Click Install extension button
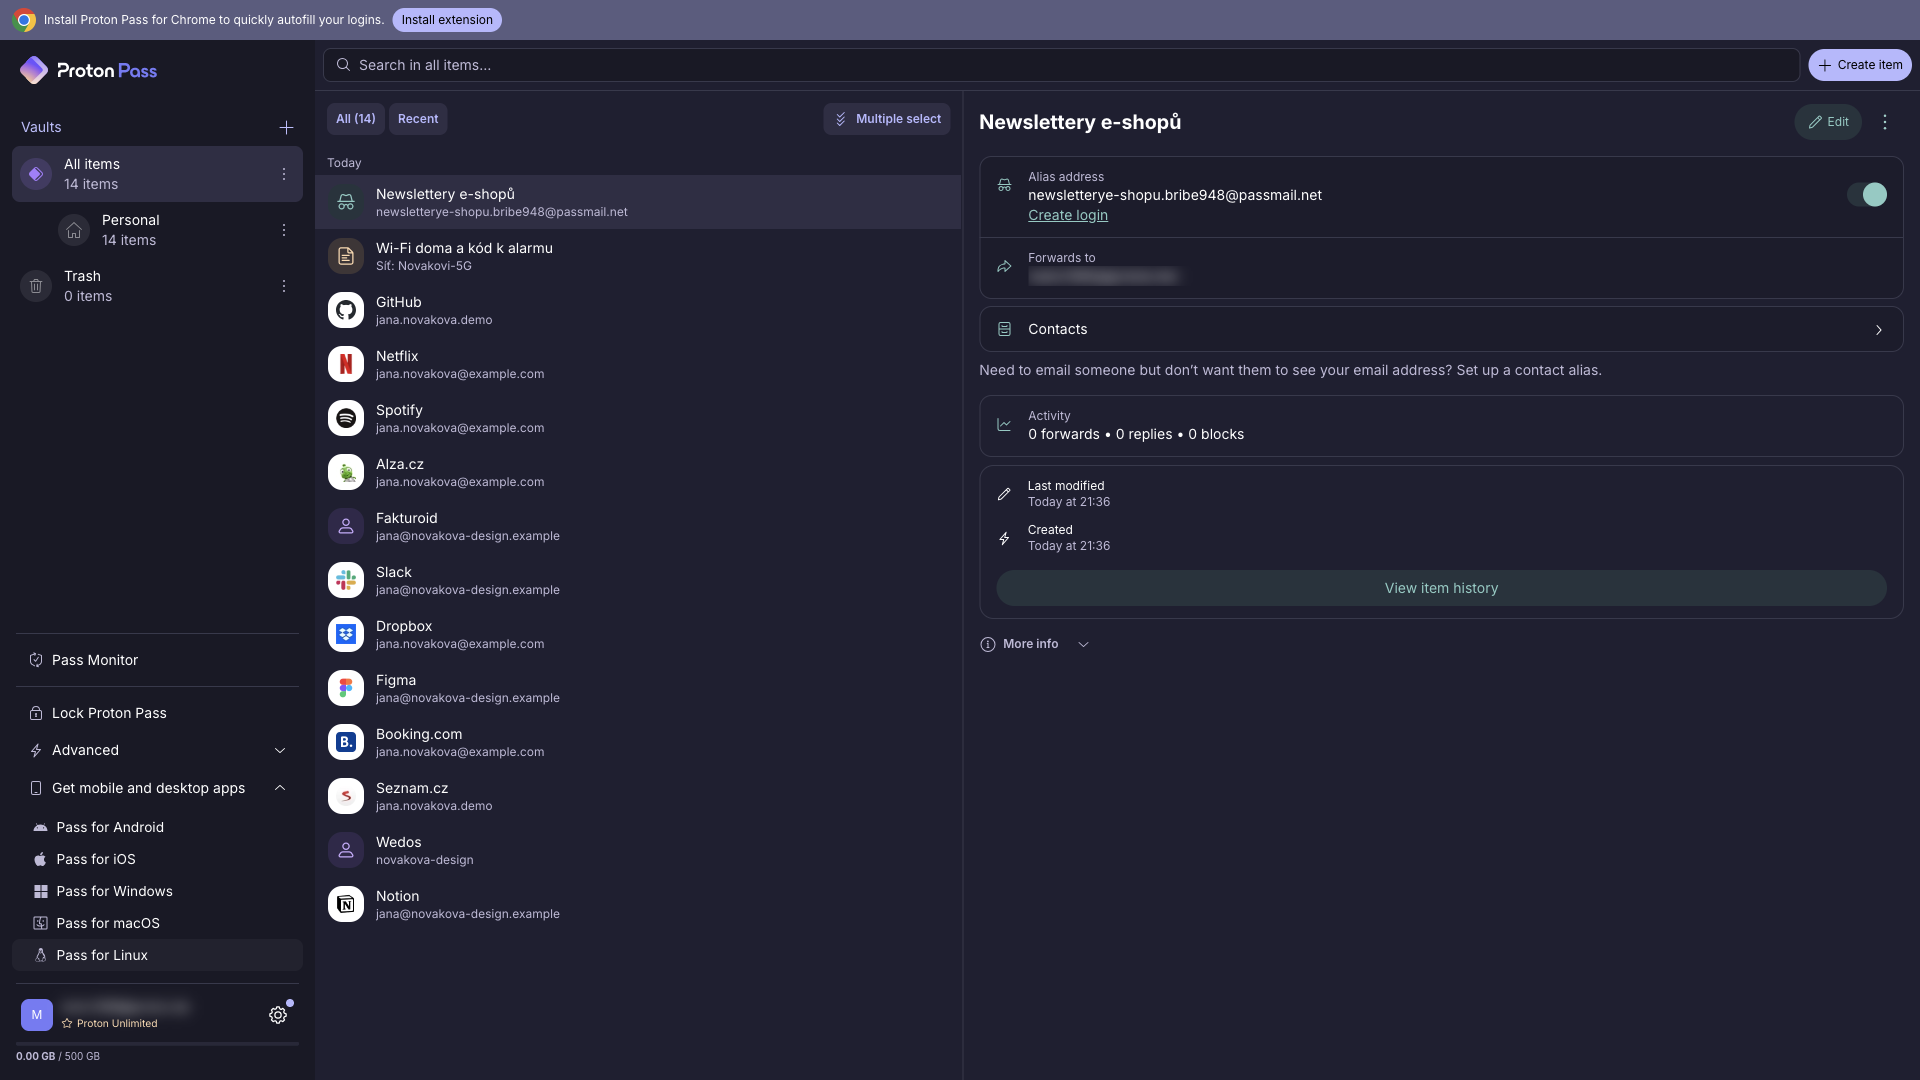The image size is (1920, 1080). pyautogui.click(x=447, y=20)
